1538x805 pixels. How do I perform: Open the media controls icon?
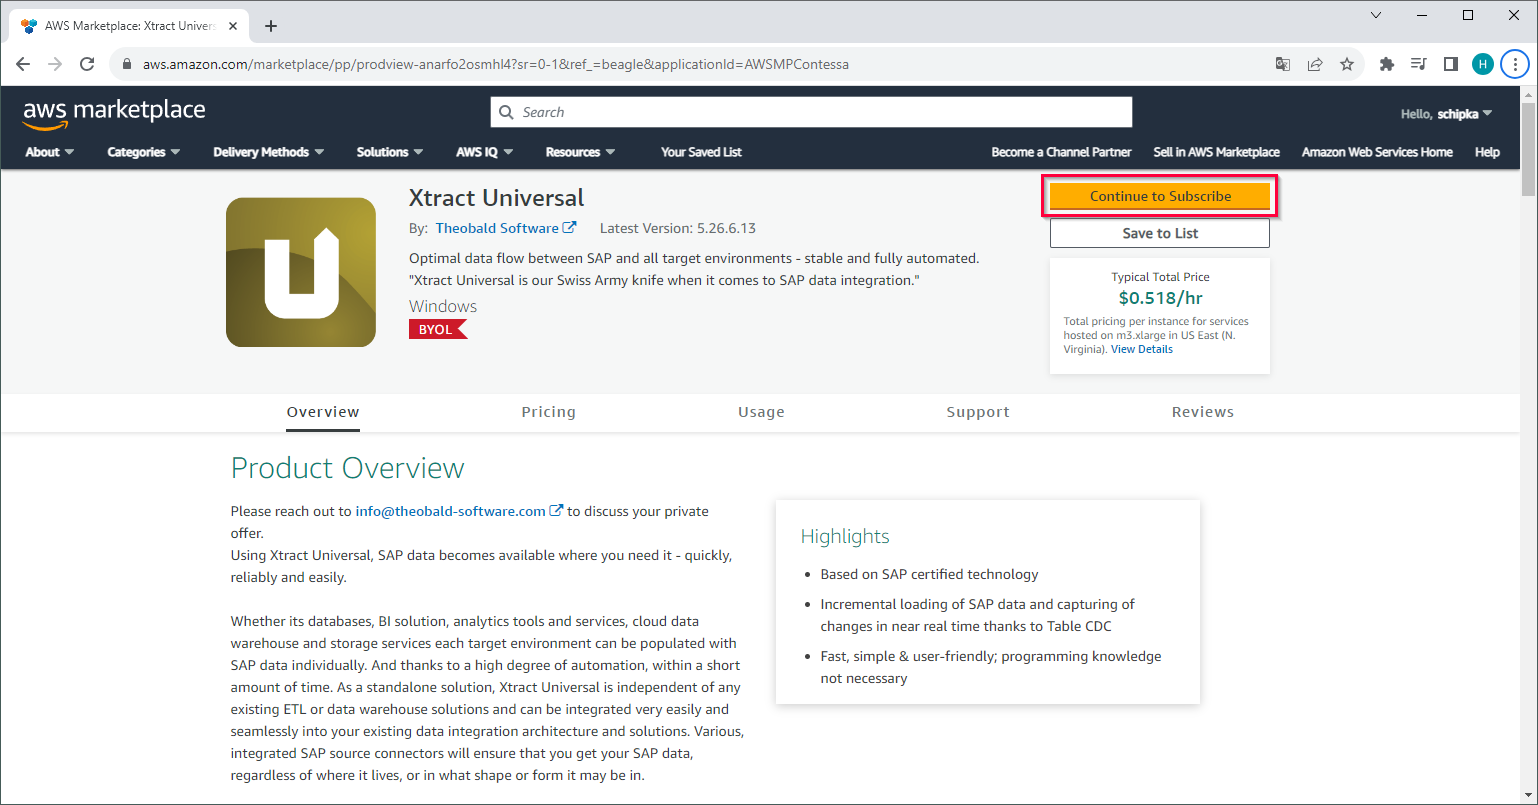click(1418, 64)
